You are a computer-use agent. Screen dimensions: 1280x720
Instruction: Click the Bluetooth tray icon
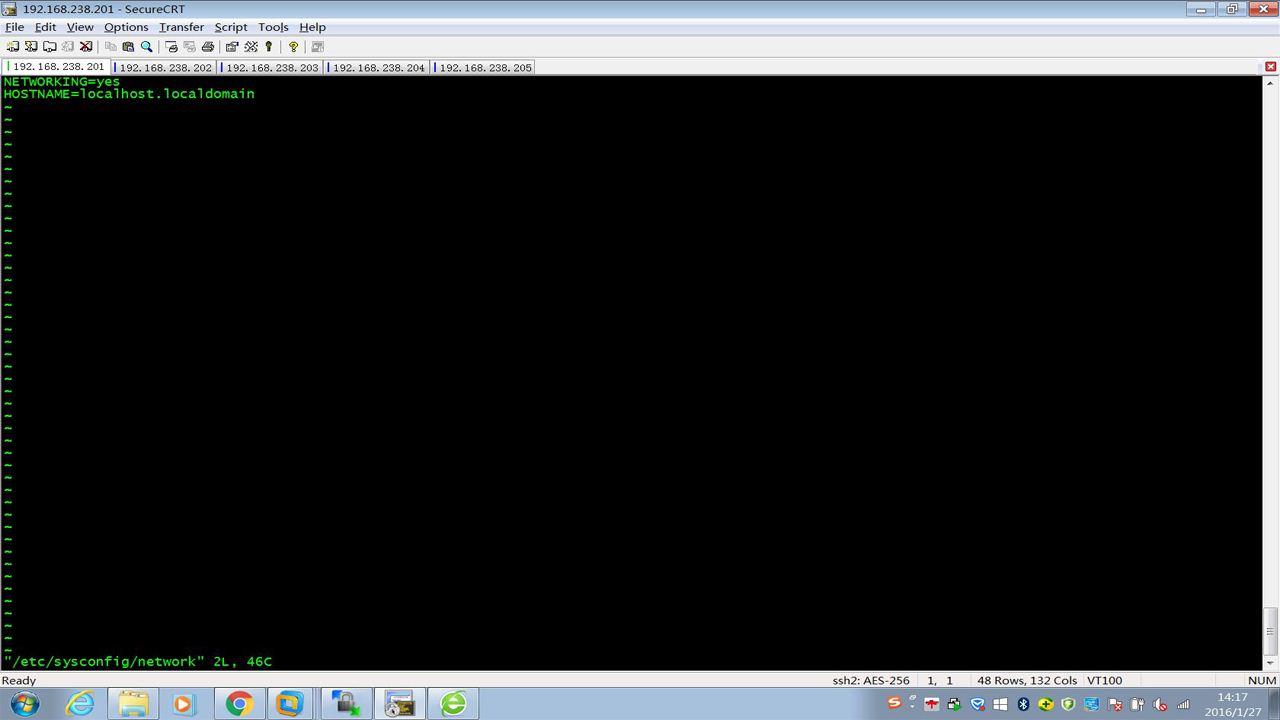pyautogui.click(x=1024, y=704)
